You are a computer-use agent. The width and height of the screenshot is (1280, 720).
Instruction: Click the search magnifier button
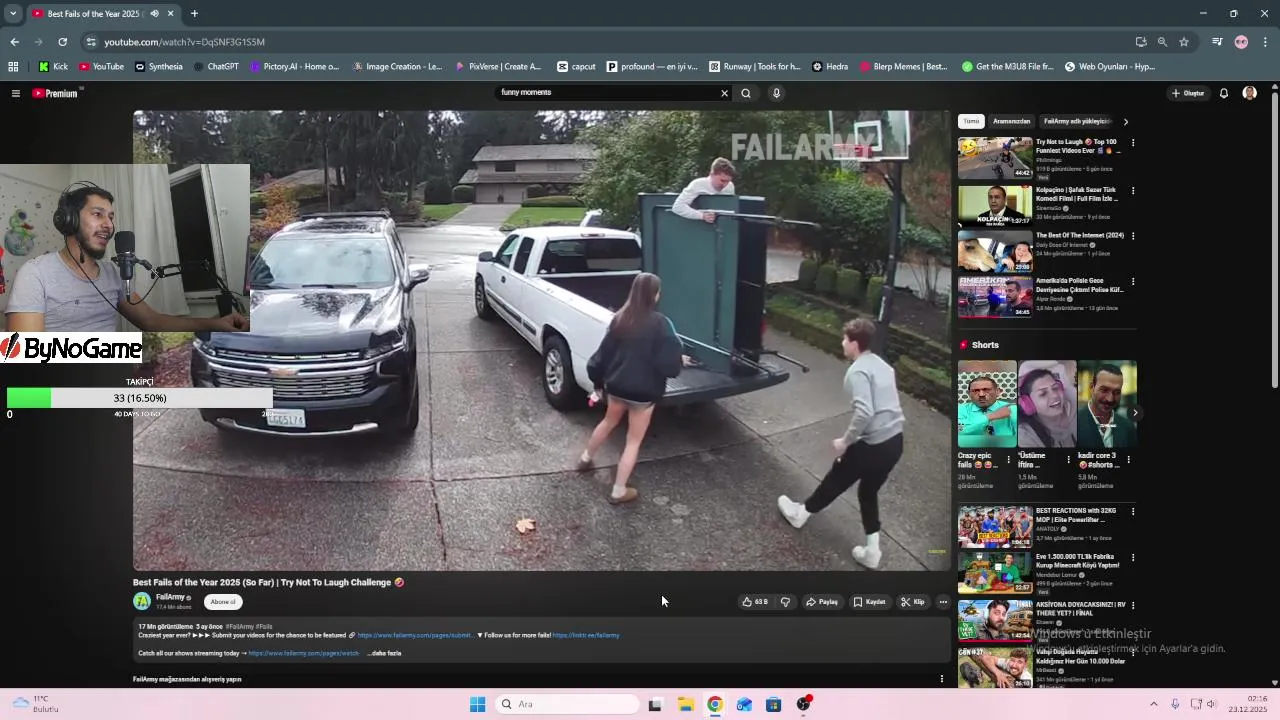click(x=746, y=93)
